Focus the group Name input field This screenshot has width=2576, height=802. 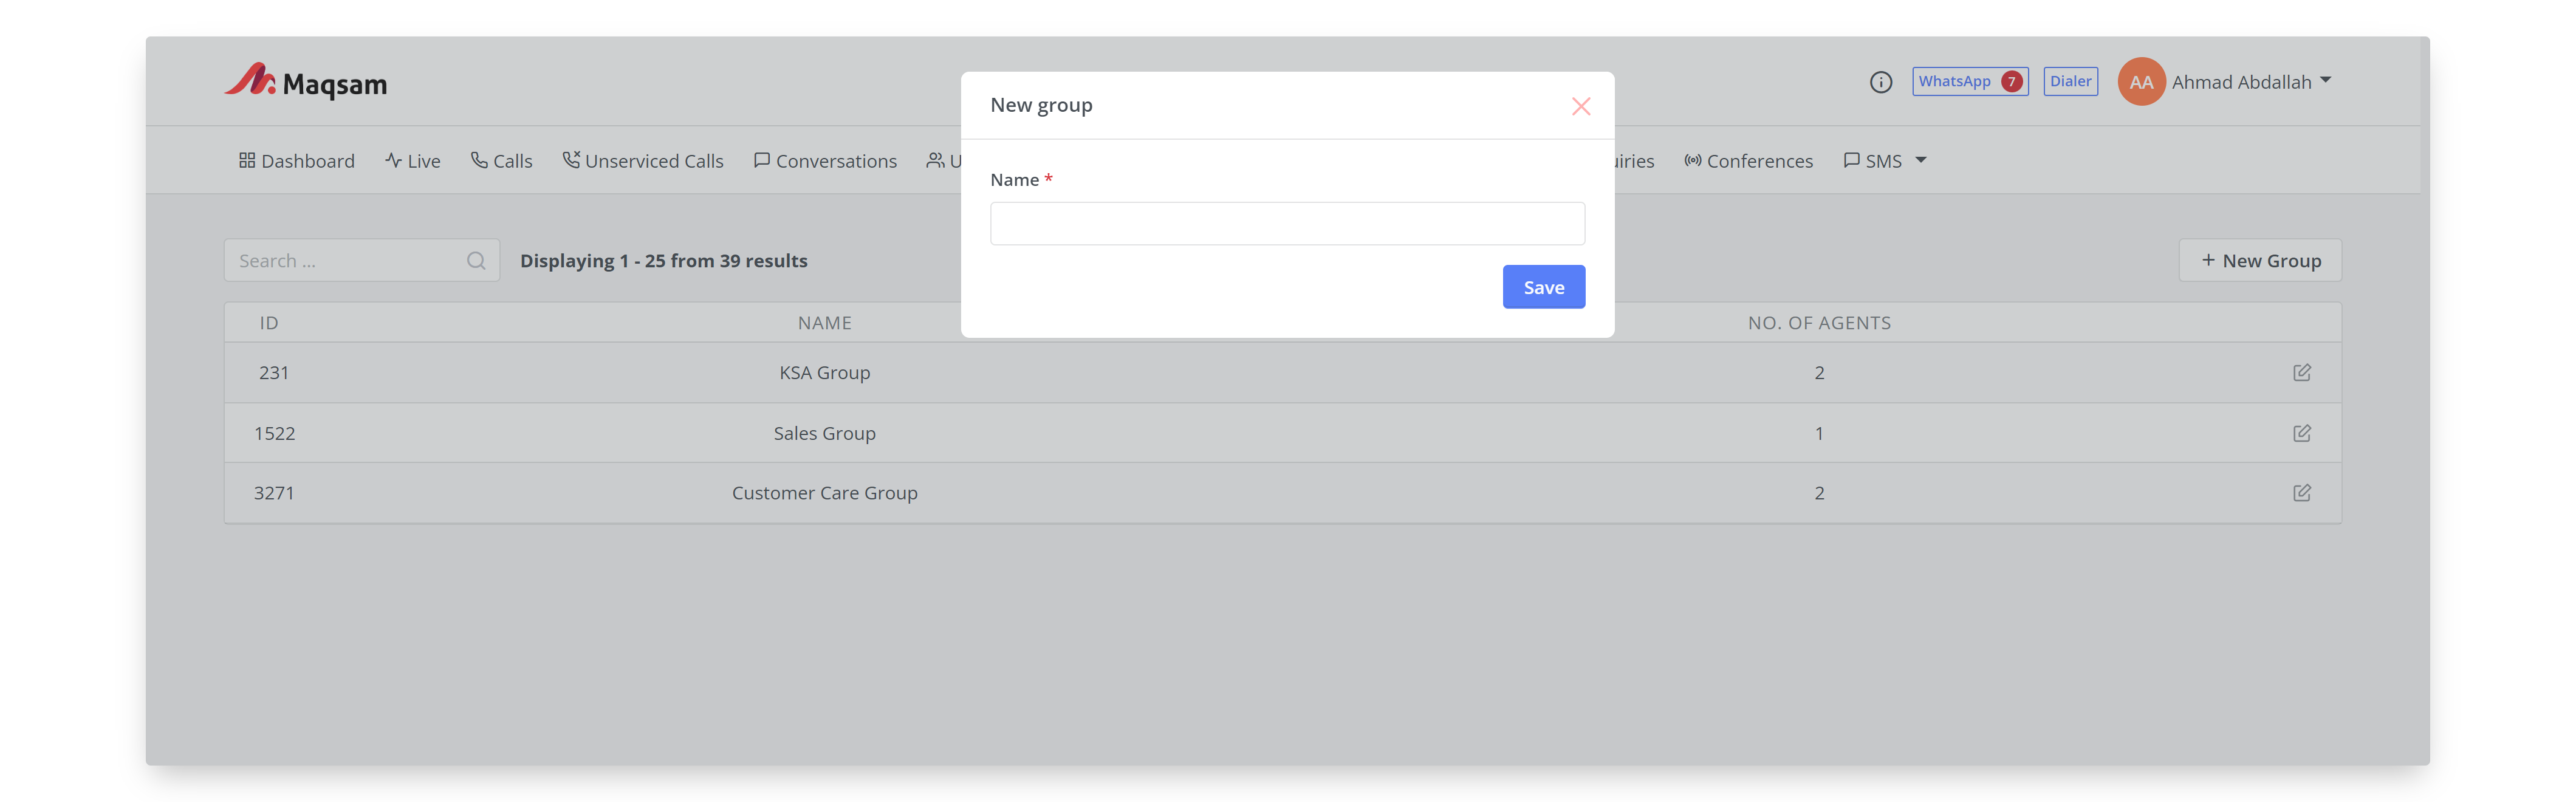[1287, 224]
